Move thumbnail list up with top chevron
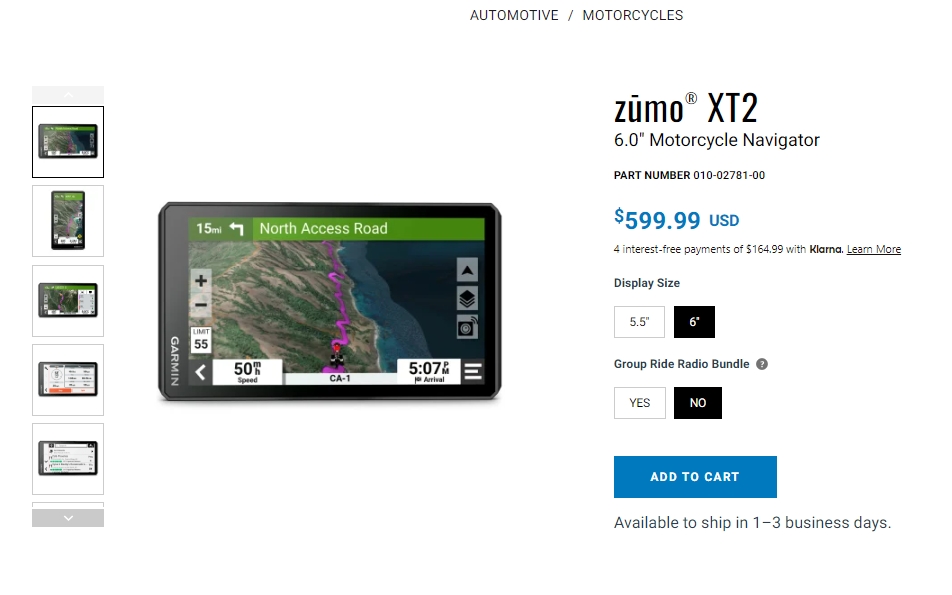 tap(68, 95)
